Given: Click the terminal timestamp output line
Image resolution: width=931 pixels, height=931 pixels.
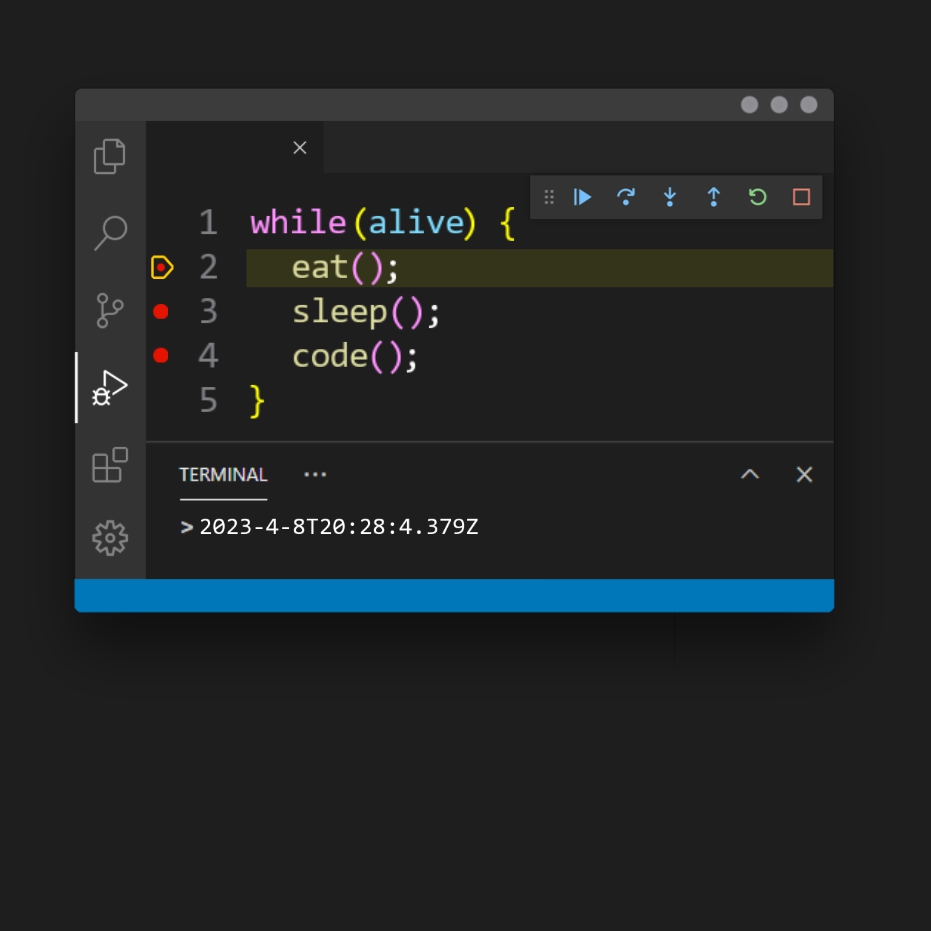Looking at the screenshot, I should click(x=338, y=527).
